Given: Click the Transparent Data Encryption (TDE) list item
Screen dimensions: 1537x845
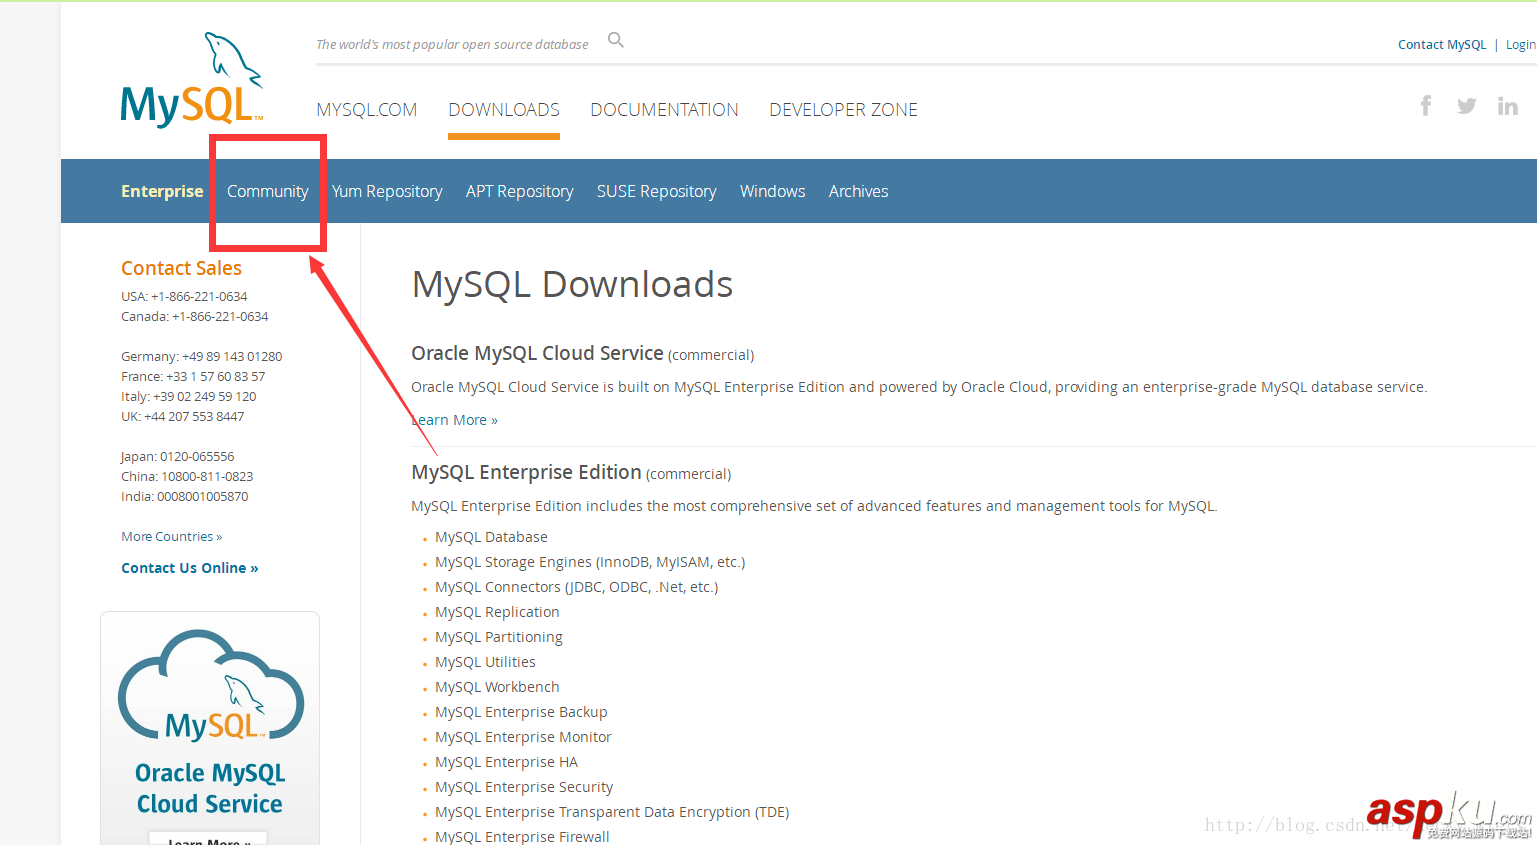Looking at the screenshot, I should (x=612, y=812).
